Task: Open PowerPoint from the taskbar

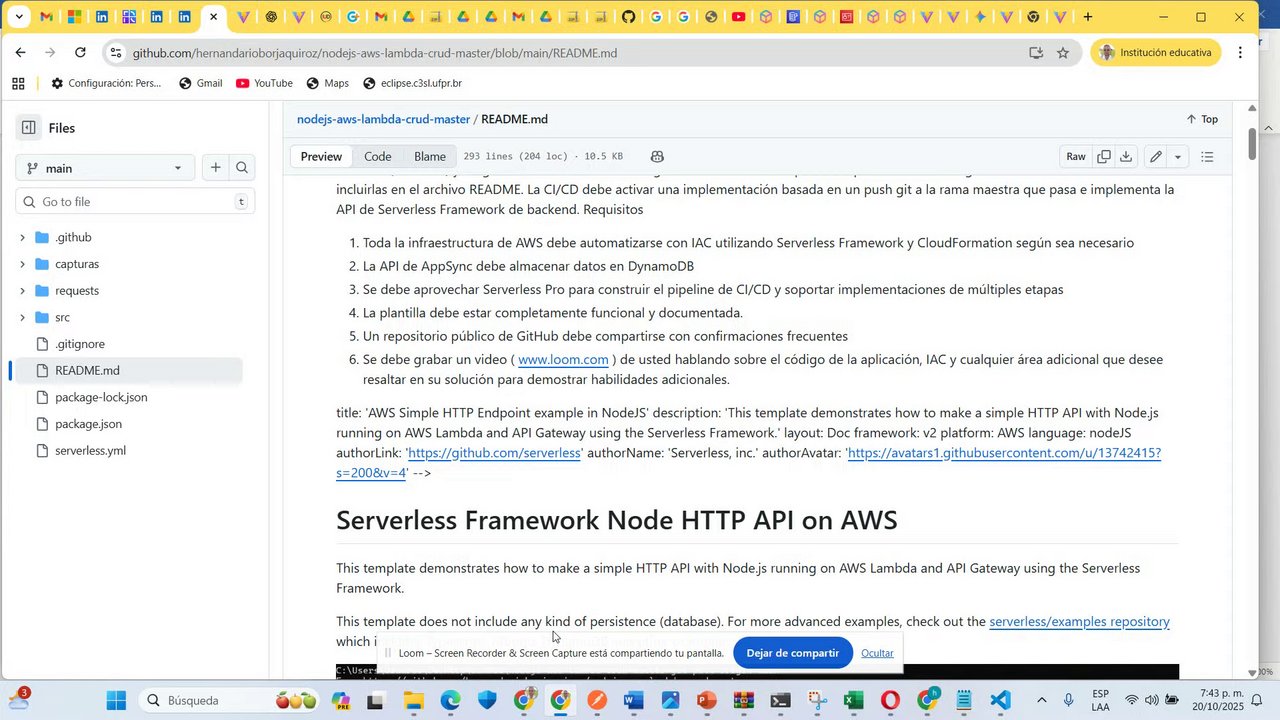Action: [707, 701]
